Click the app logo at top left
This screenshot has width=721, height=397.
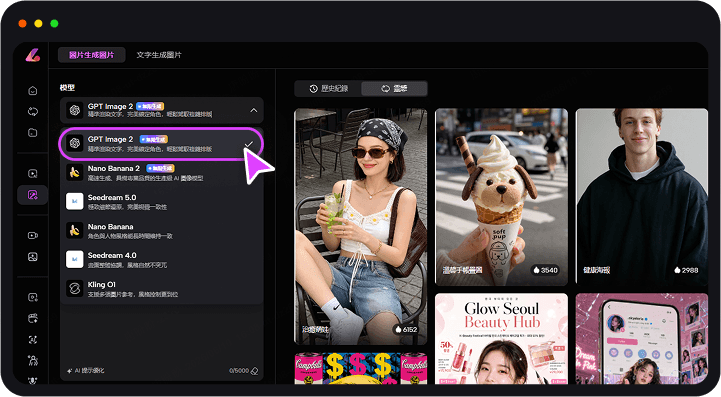(33, 55)
